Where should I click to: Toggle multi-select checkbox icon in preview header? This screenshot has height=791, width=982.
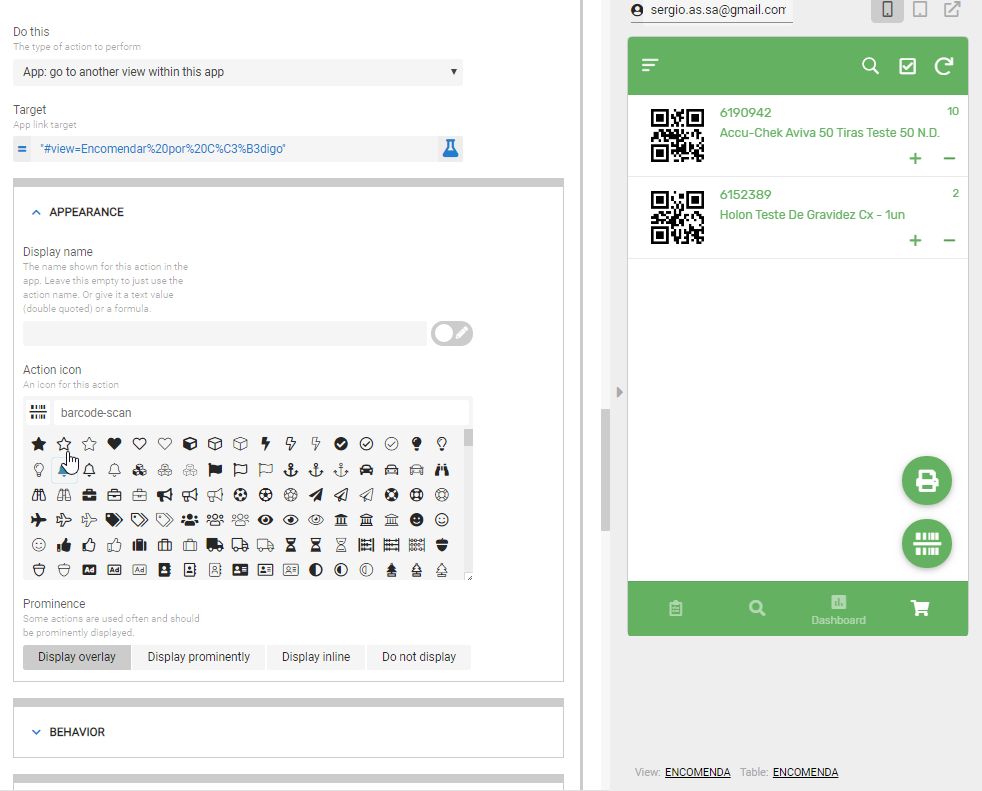coord(907,66)
